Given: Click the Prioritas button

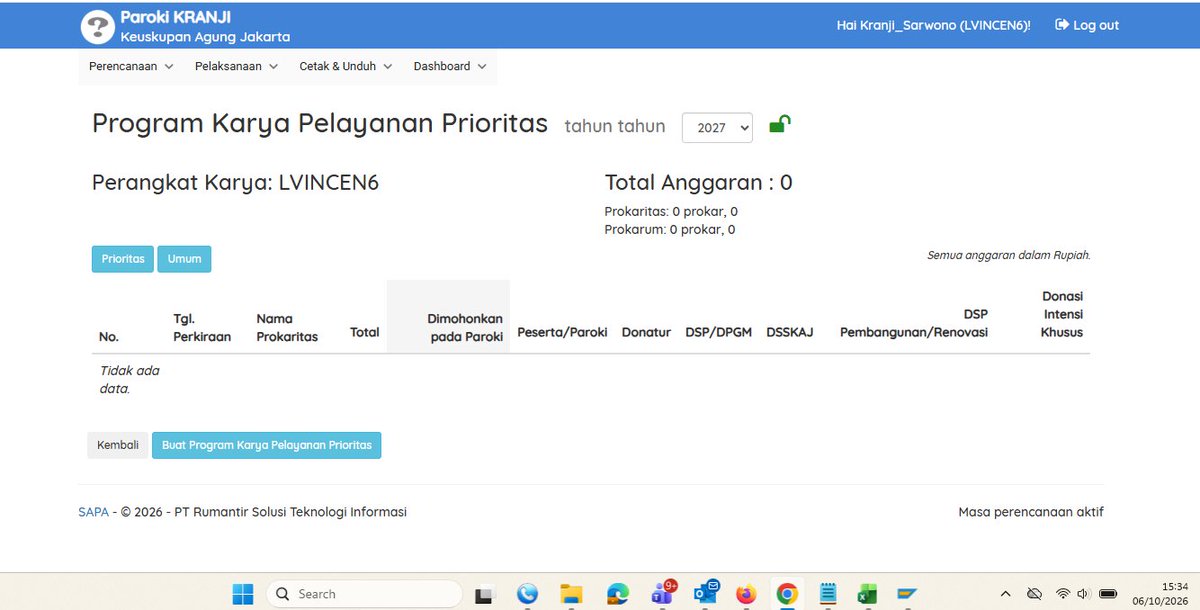Looking at the screenshot, I should pyautogui.click(x=123, y=259).
